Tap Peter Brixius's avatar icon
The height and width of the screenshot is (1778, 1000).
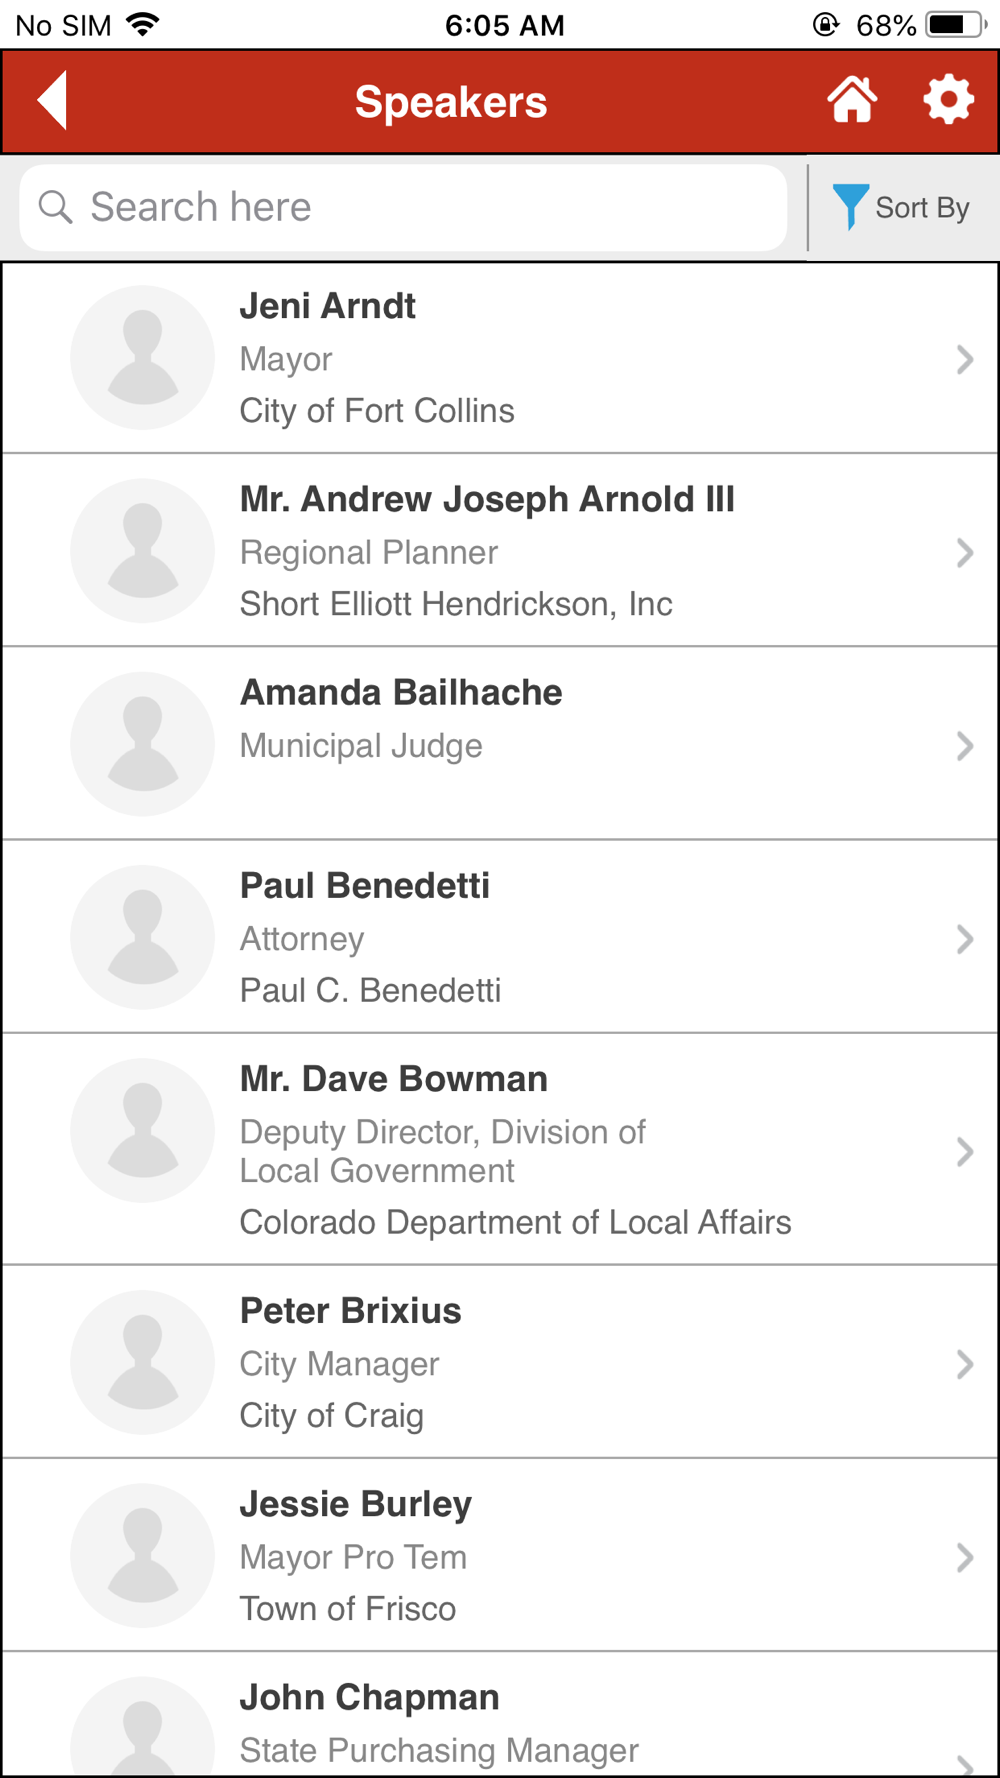coord(143,1362)
